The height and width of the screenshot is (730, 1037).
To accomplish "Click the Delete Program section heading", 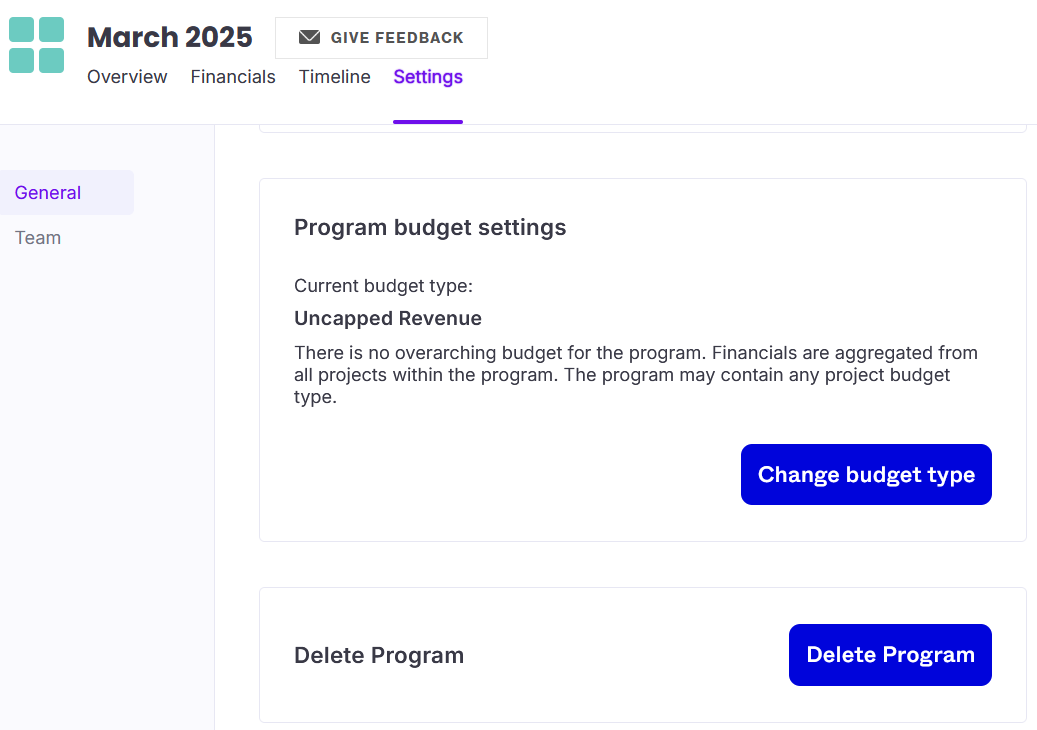I will click(x=379, y=655).
